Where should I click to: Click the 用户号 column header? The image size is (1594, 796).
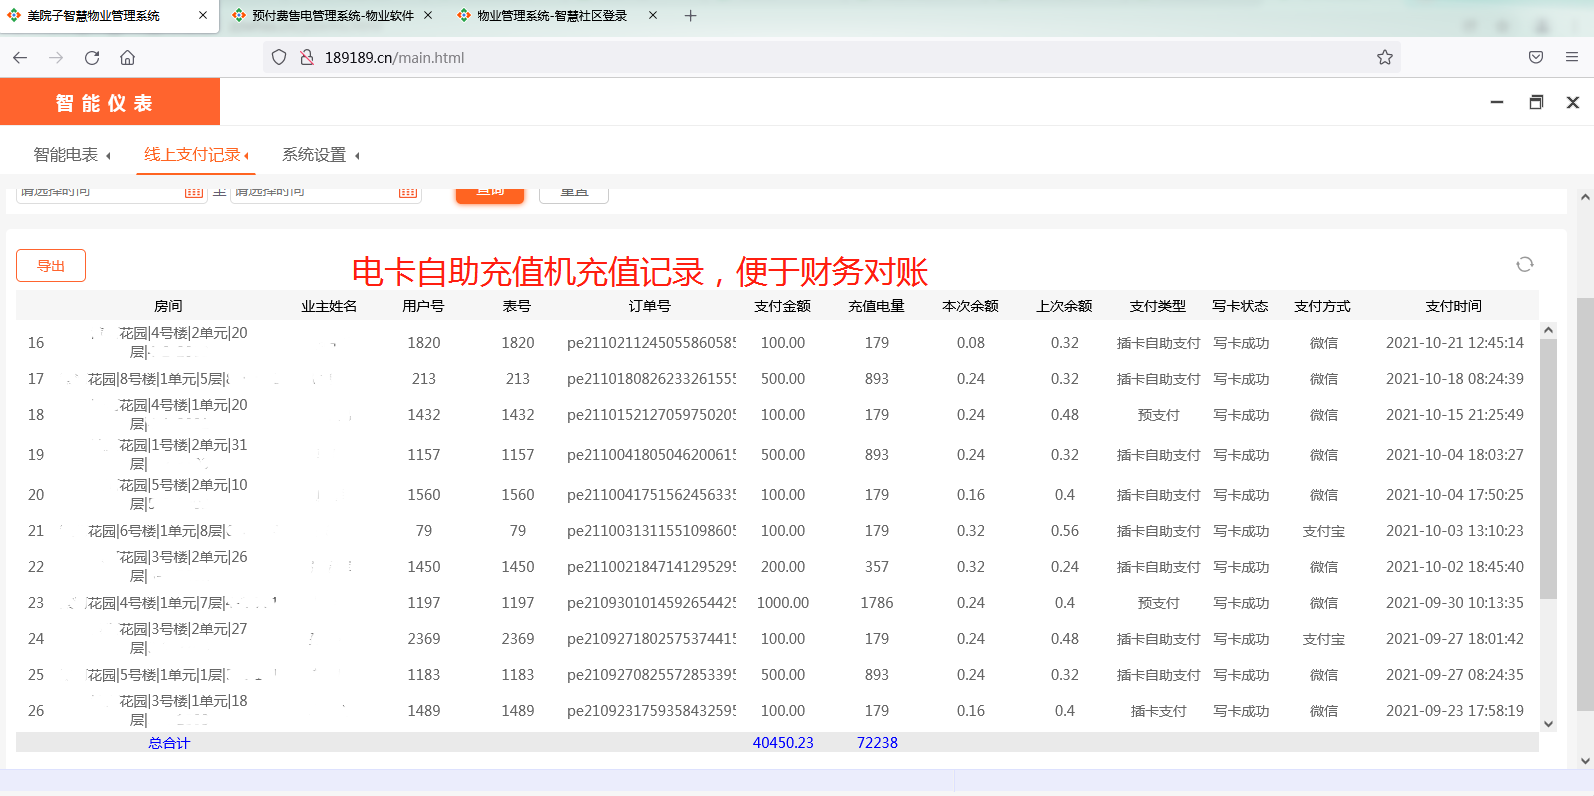coord(423,306)
